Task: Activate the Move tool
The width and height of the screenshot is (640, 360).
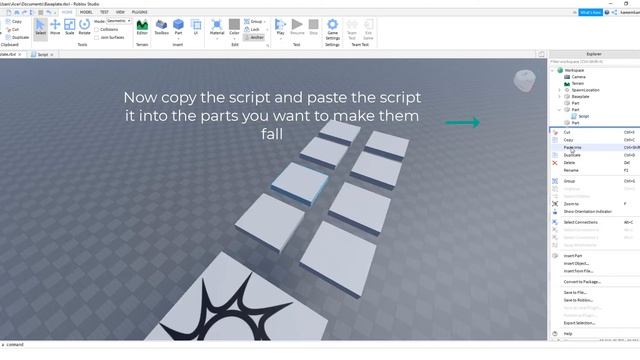Action: pos(55,28)
